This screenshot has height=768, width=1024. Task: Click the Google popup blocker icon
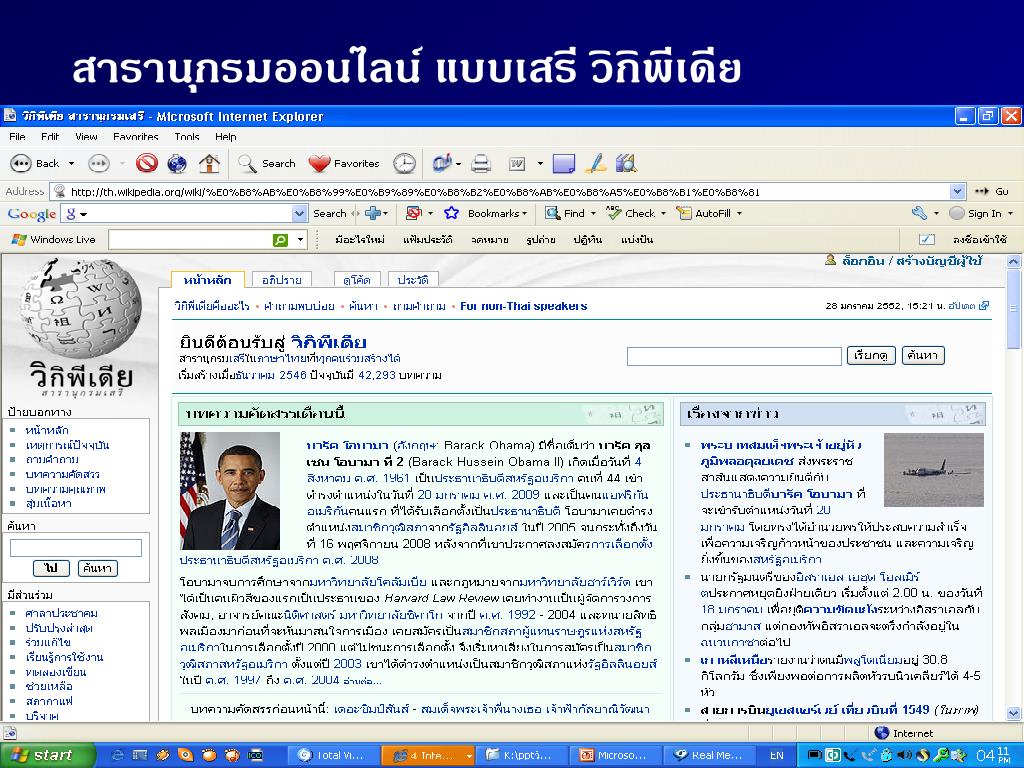pos(413,213)
